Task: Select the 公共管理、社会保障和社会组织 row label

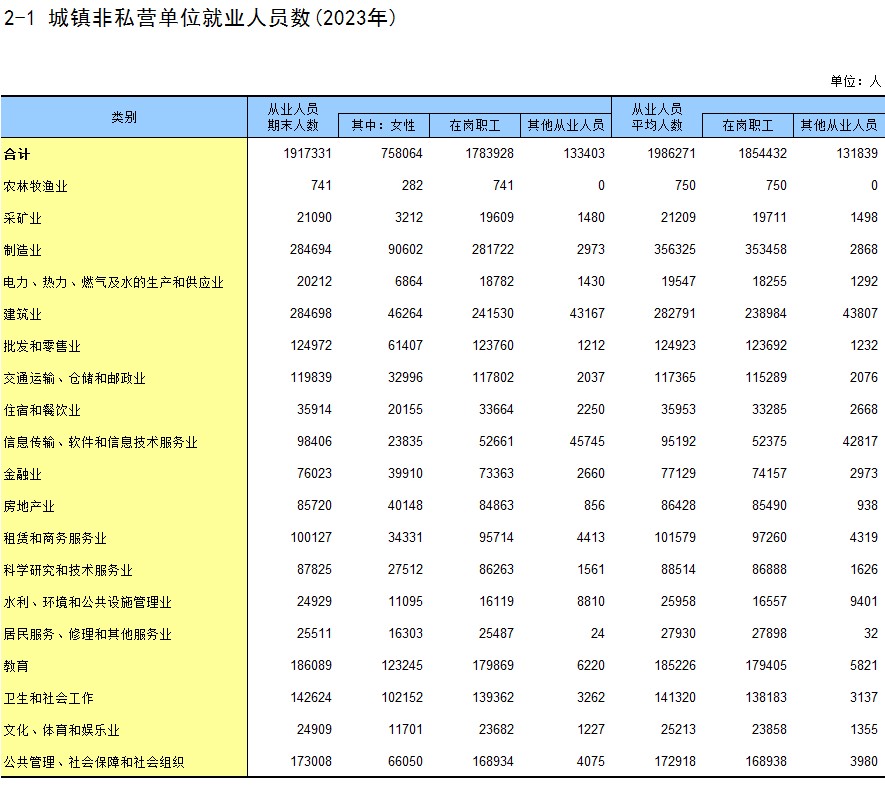Action: click(94, 762)
